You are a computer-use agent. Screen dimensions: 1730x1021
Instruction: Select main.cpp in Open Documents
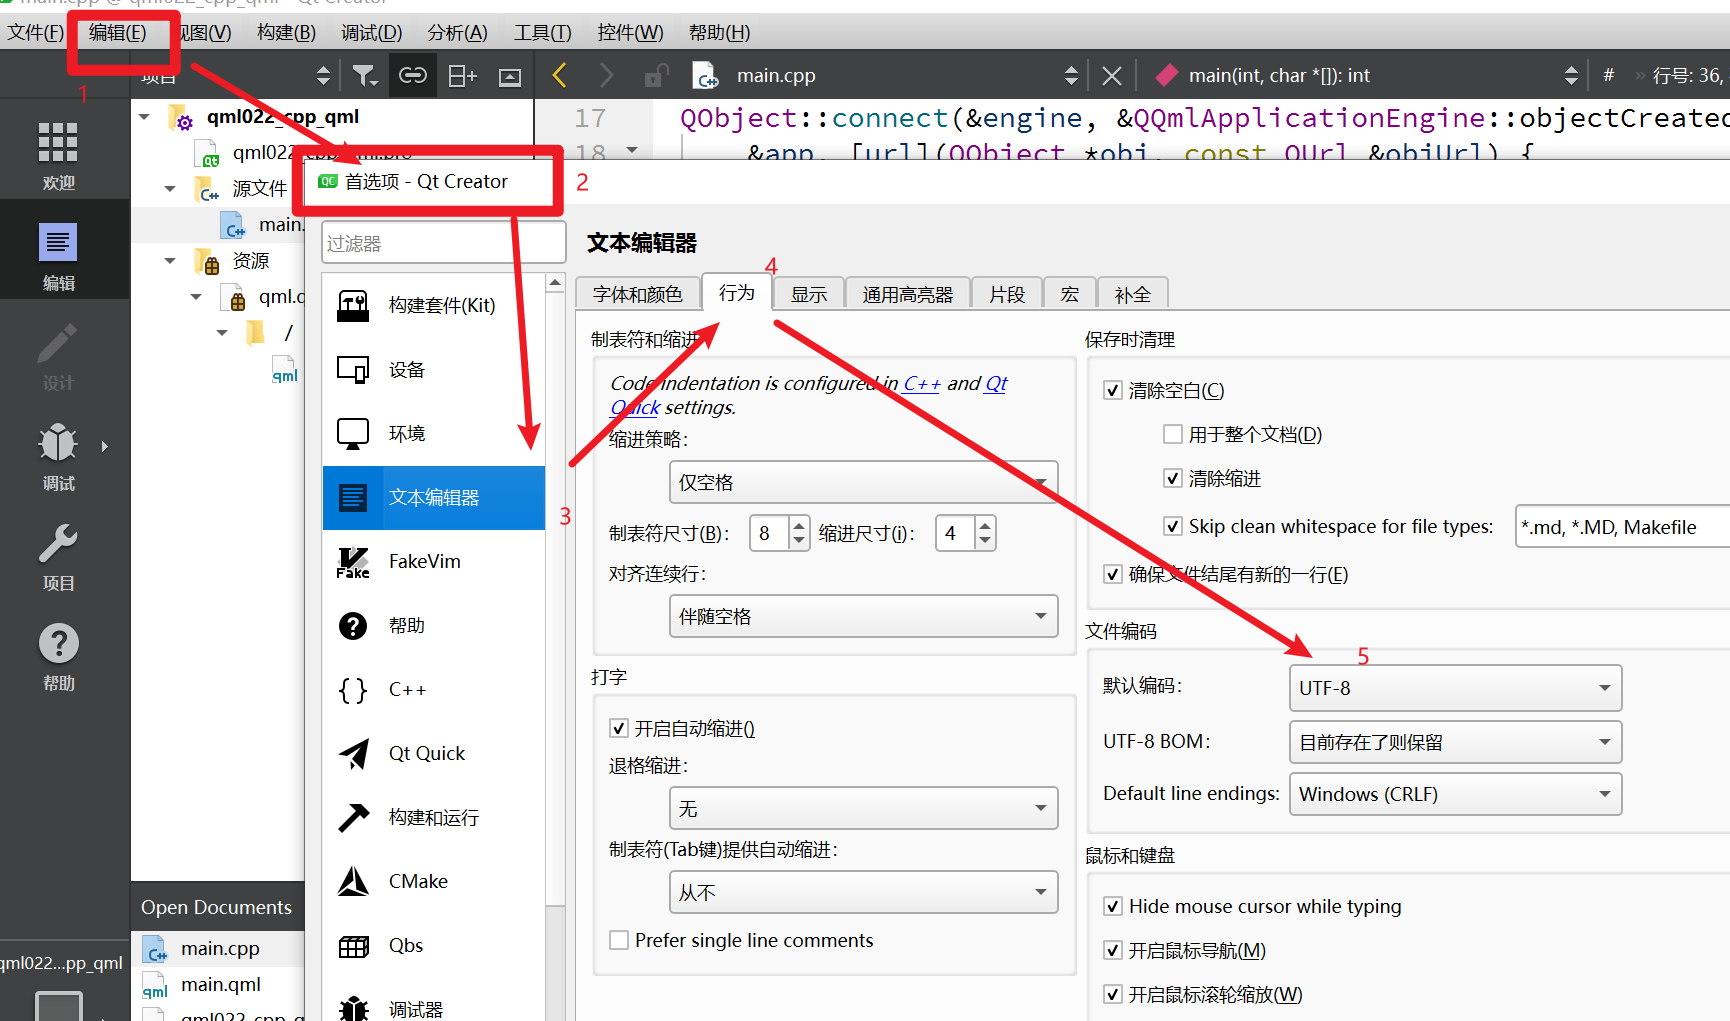click(219, 948)
